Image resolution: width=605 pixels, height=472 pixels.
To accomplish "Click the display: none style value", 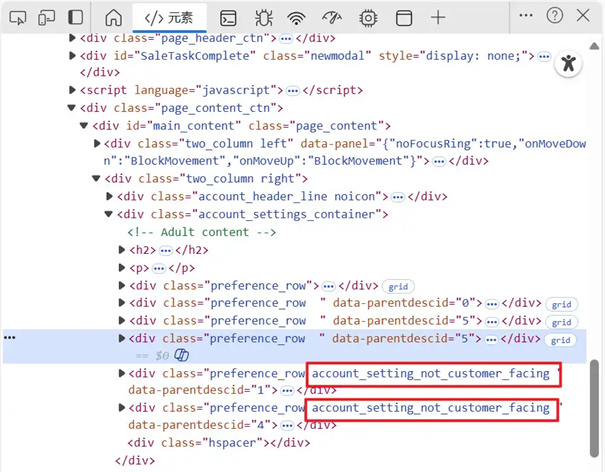I will (x=473, y=56).
